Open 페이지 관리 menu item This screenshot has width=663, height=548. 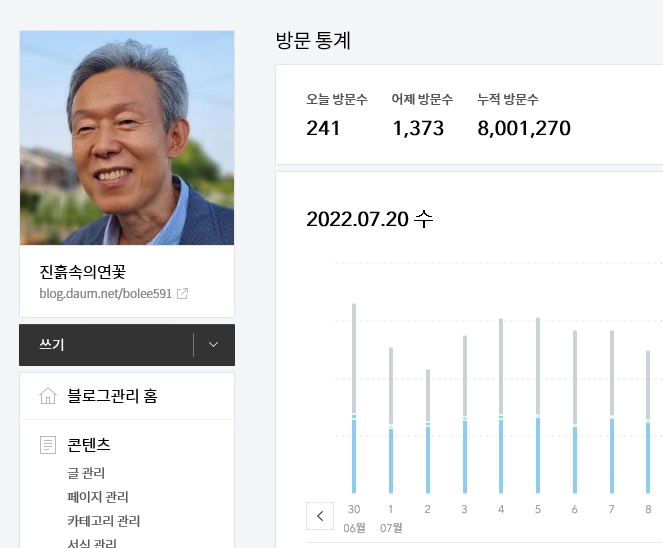98,497
